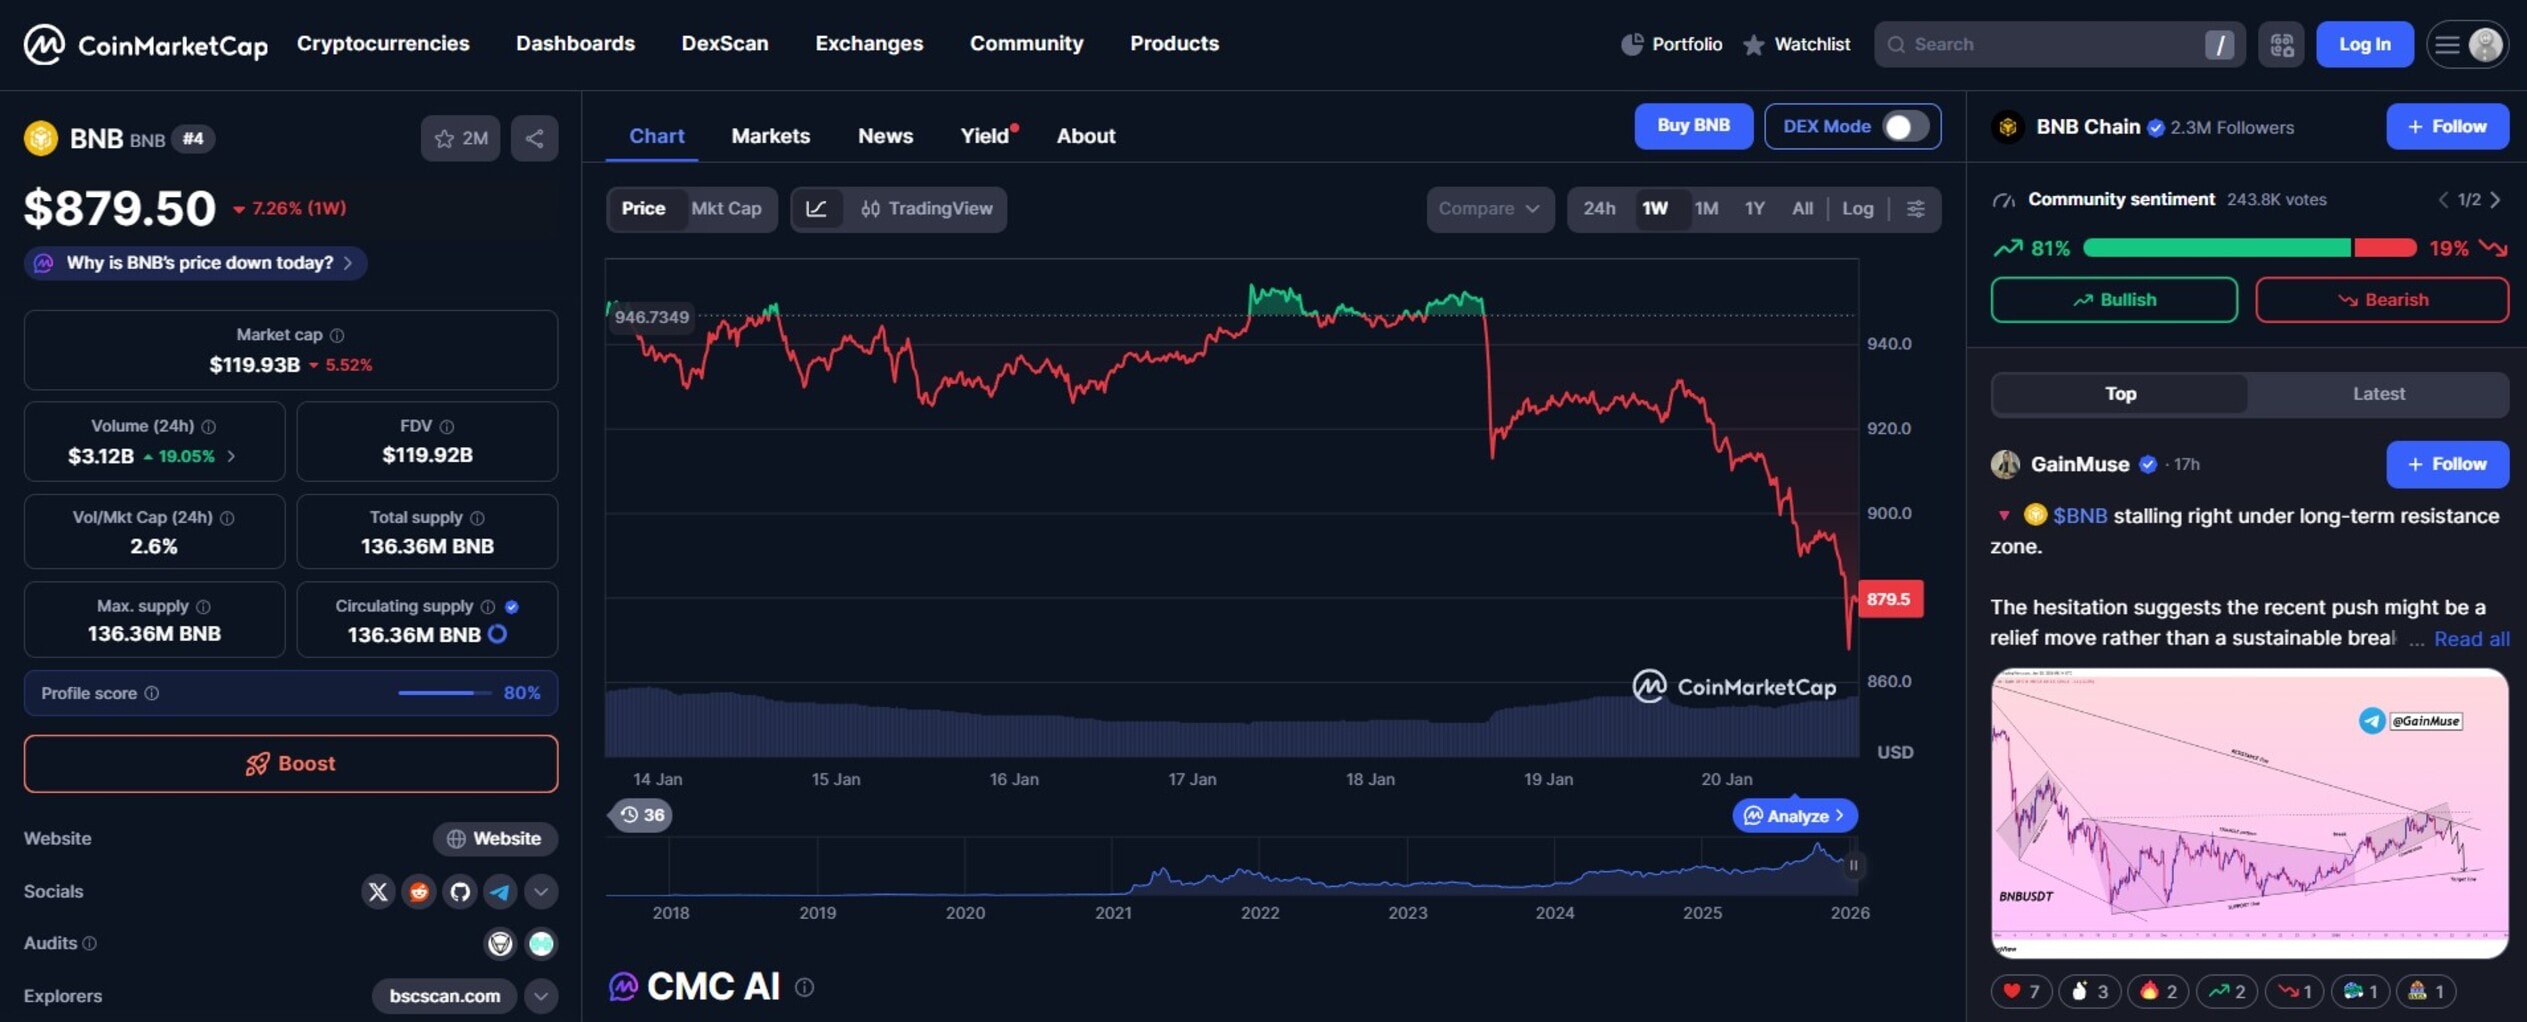The width and height of the screenshot is (2527, 1022).
Task: Click the CoinMarketCap logo in the header
Action: tap(146, 44)
